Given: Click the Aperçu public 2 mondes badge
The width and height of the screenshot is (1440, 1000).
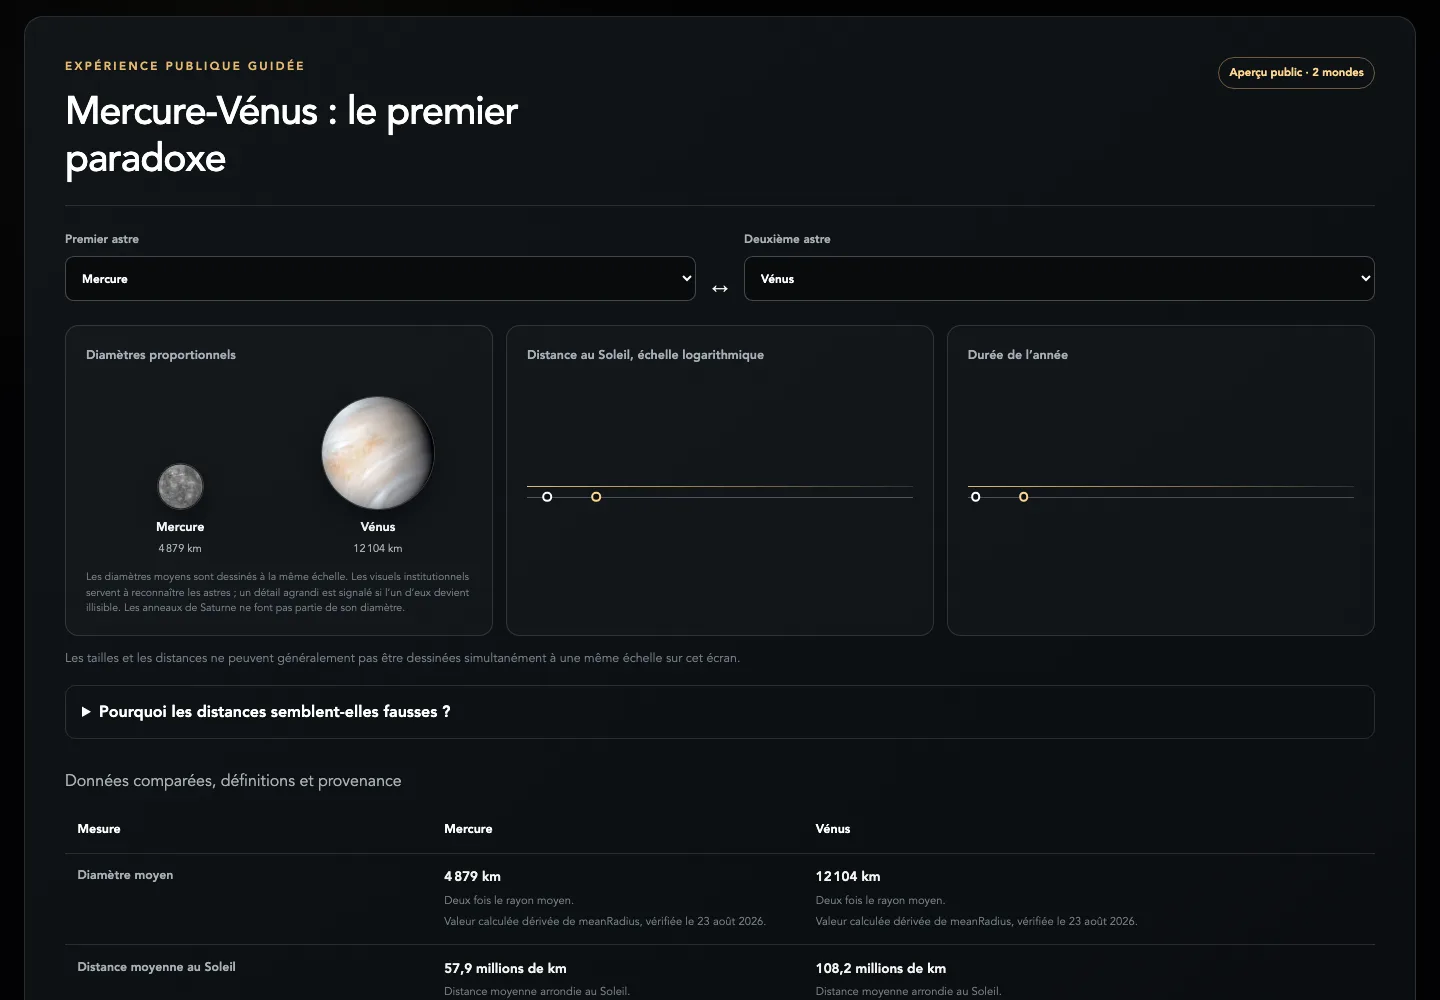Looking at the screenshot, I should click(1296, 73).
